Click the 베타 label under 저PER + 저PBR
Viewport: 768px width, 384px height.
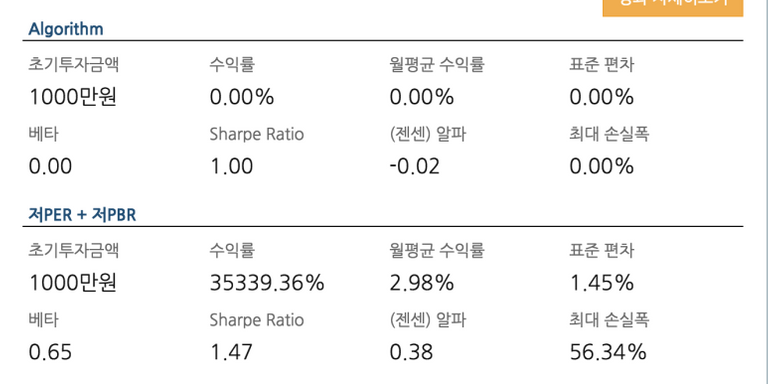43,320
